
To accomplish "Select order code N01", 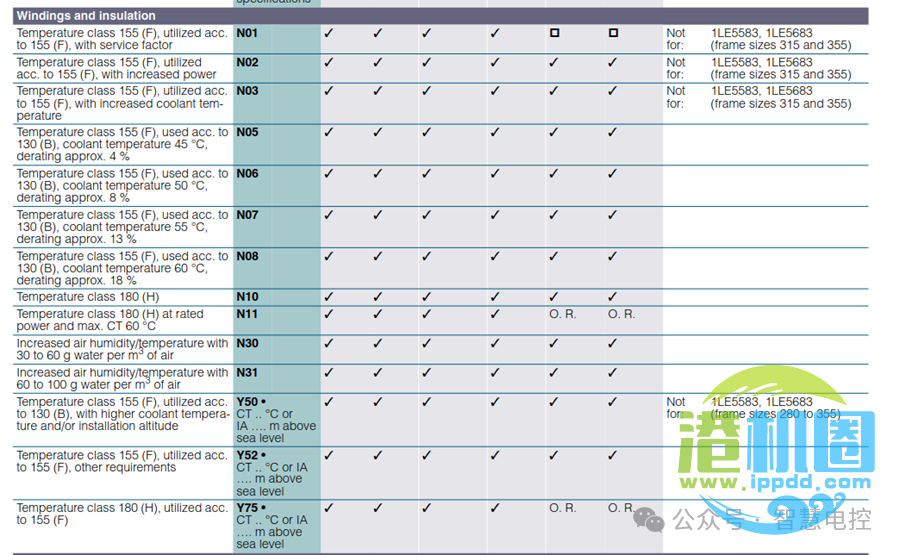I will (x=247, y=33).
